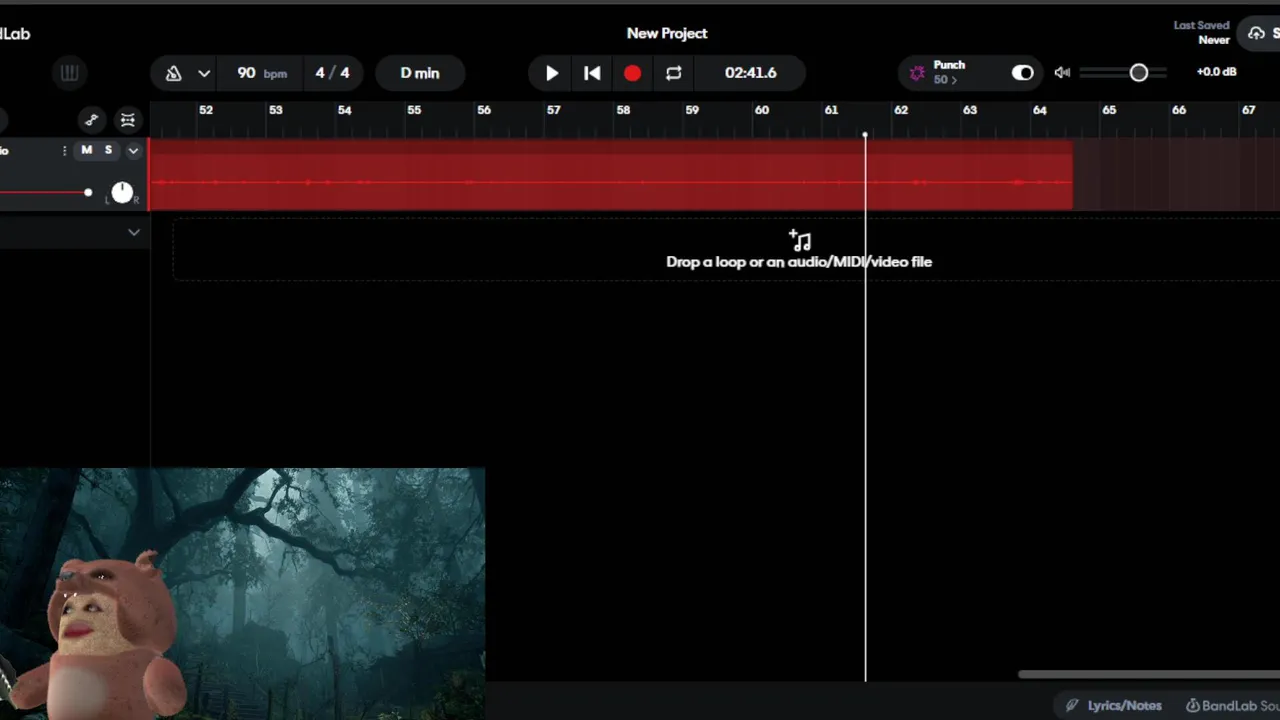Click bar 67 on the timeline ruler
The height and width of the screenshot is (720, 1280).
tap(1248, 110)
